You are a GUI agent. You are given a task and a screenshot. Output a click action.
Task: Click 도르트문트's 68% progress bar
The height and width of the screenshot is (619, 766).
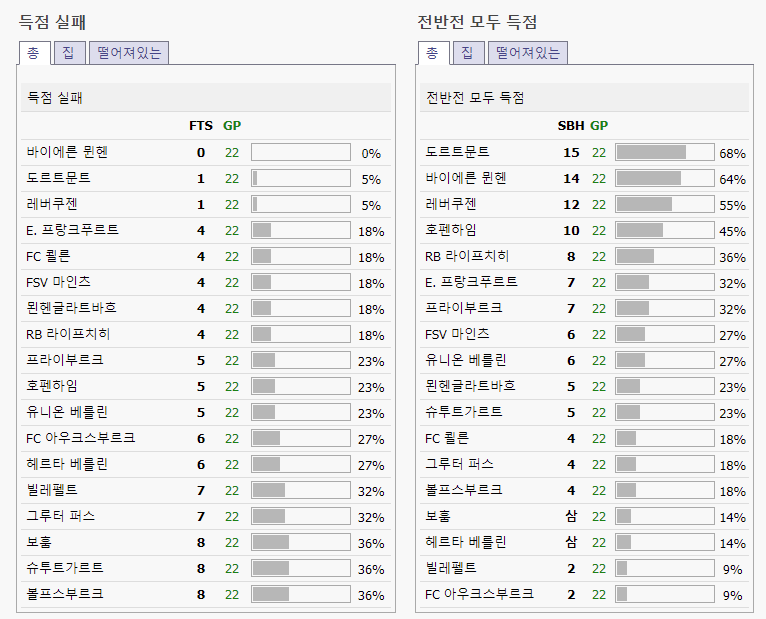665,152
